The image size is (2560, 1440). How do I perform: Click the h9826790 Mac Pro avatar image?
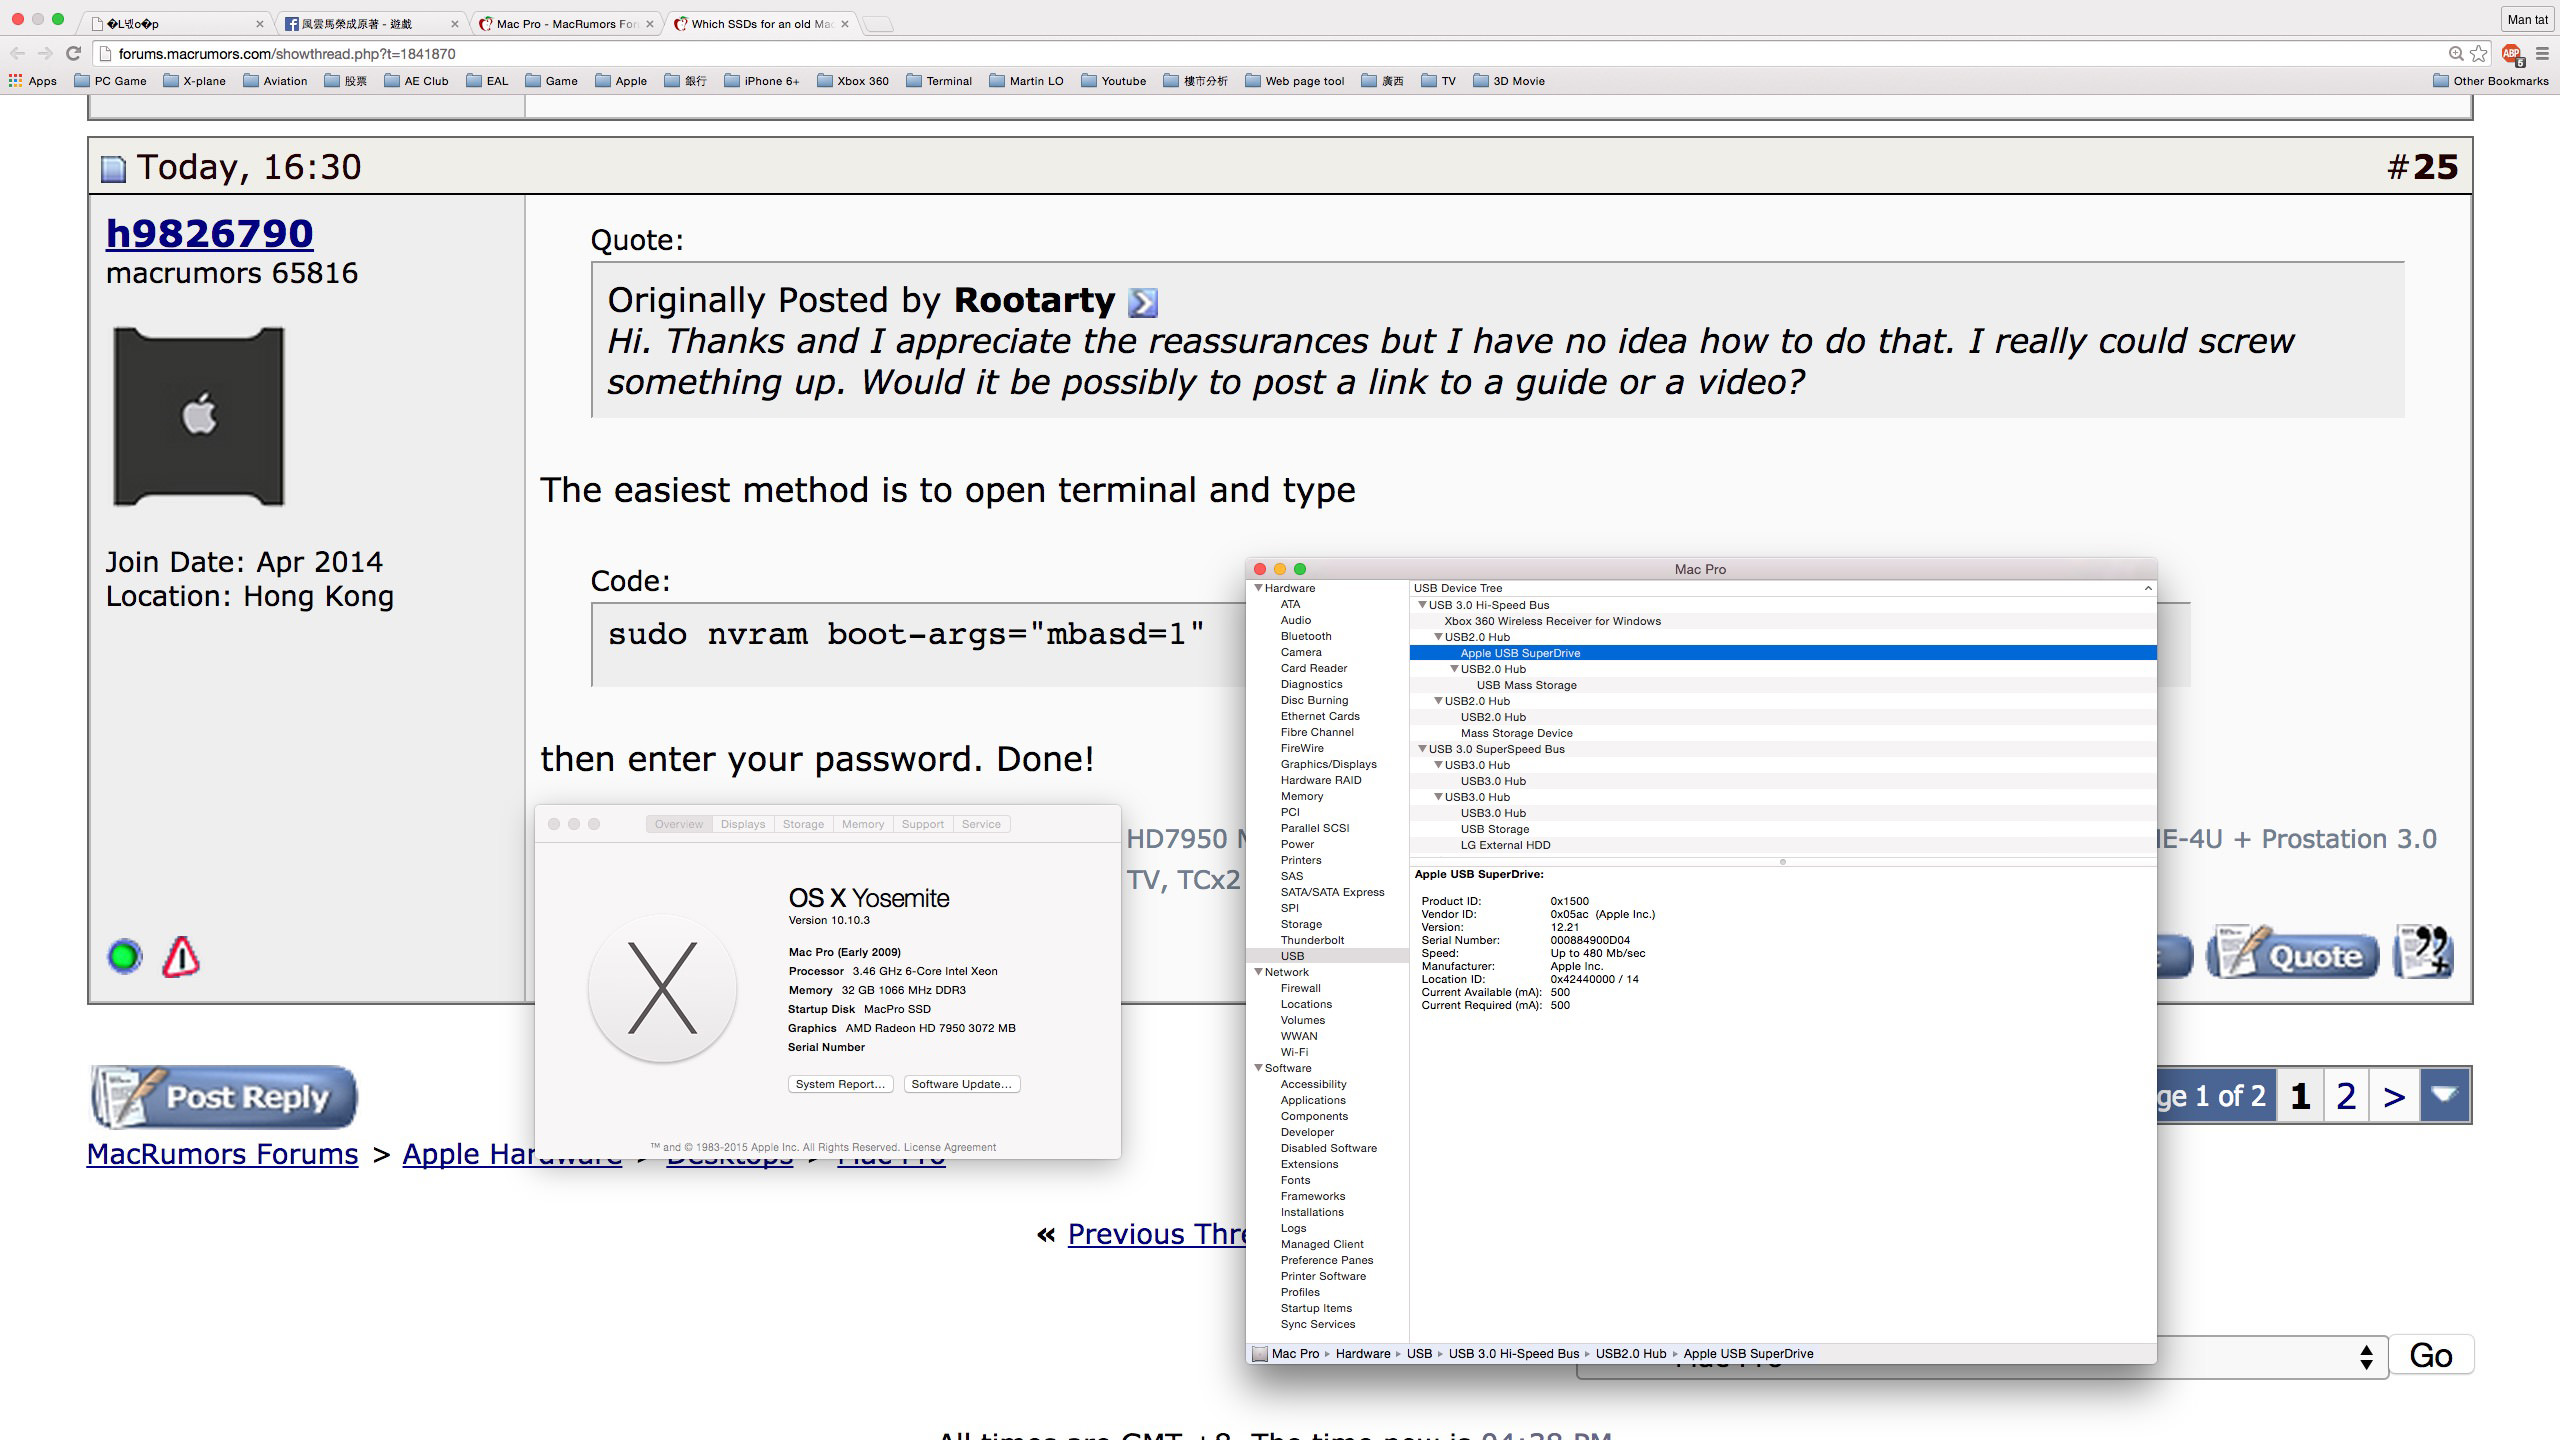199,416
